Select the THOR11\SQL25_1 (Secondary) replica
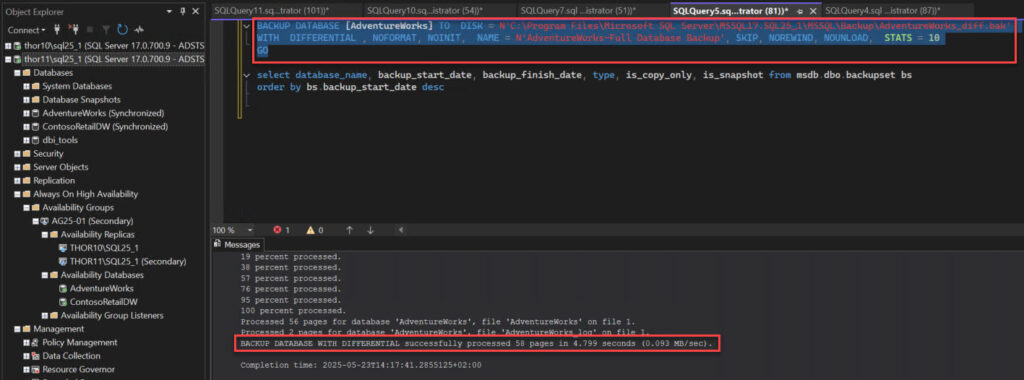Screen dimensions: 1024x380 point(128,262)
